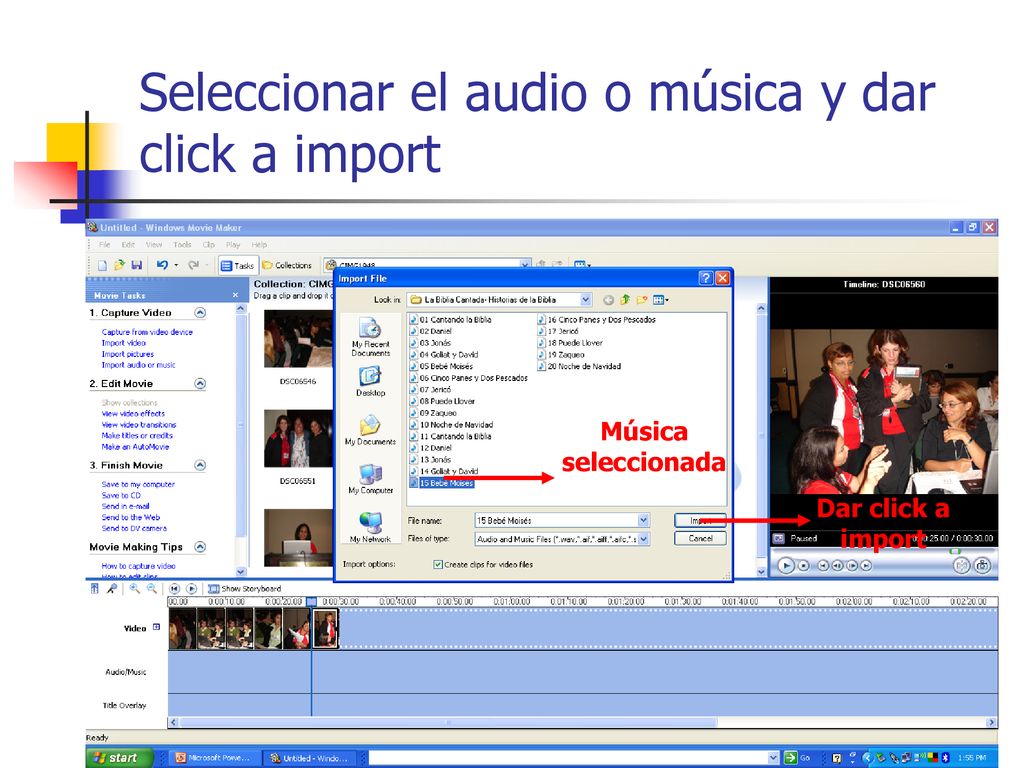Expand the Video track plus icon
Image resolution: width=1024 pixels, height=768 pixels.
156,627
